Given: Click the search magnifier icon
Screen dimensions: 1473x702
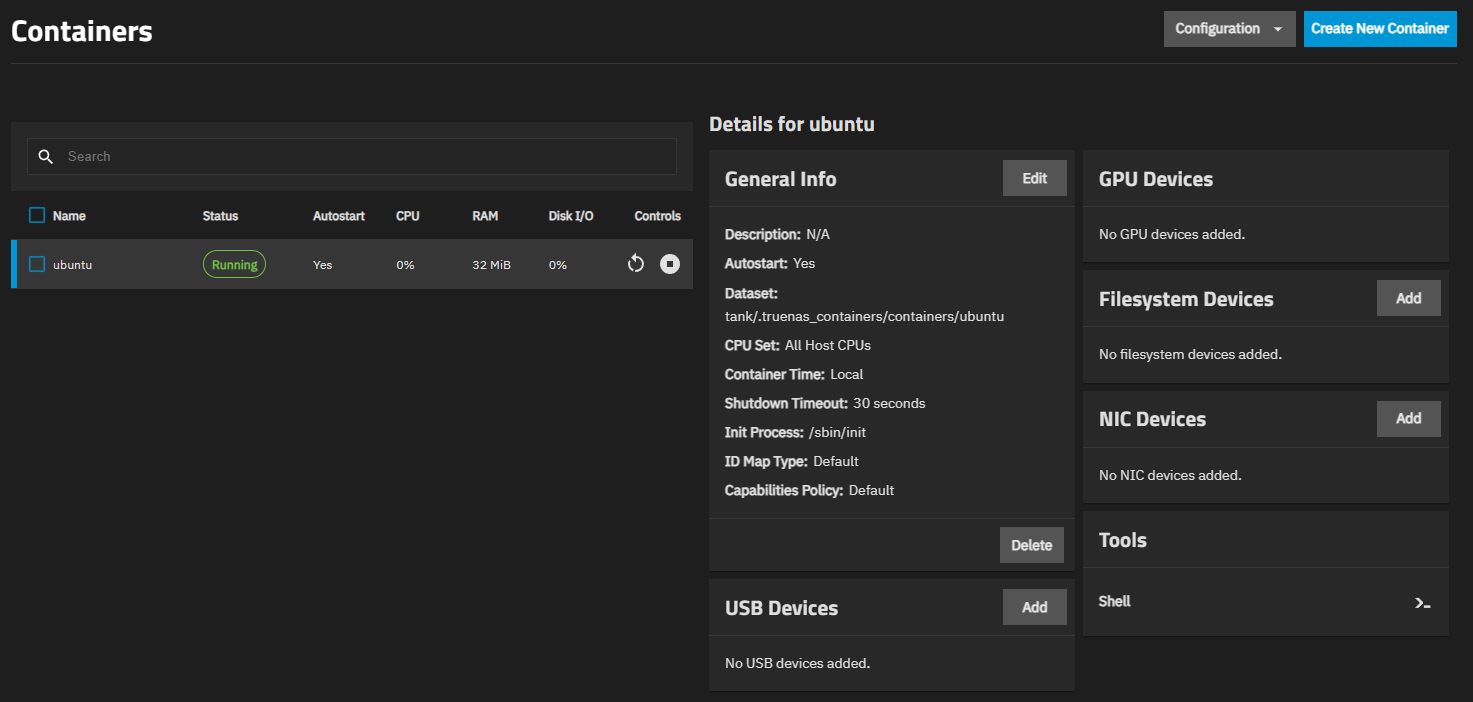Looking at the screenshot, I should click(45, 157).
